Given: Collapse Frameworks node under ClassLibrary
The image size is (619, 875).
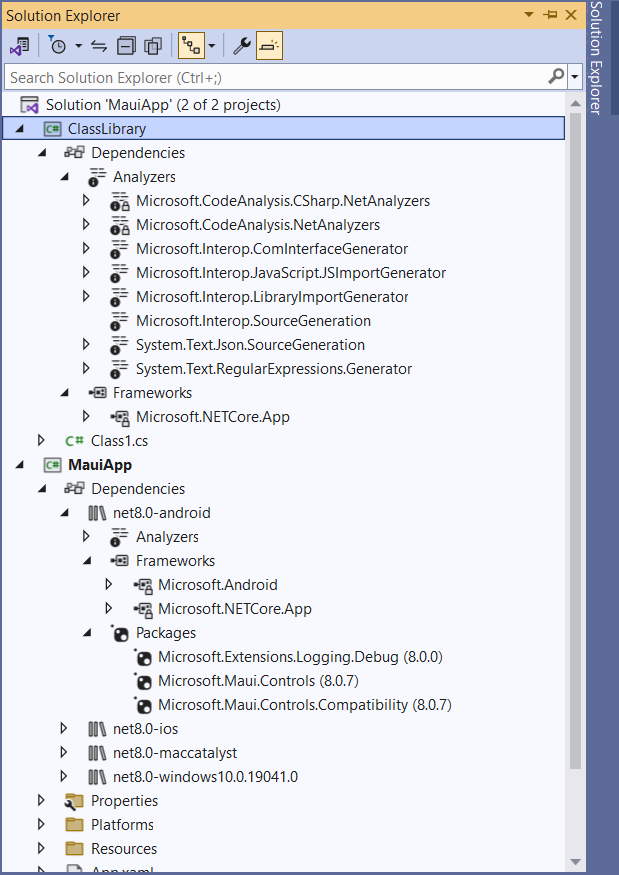Looking at the screenshot, I should [65, 392].
